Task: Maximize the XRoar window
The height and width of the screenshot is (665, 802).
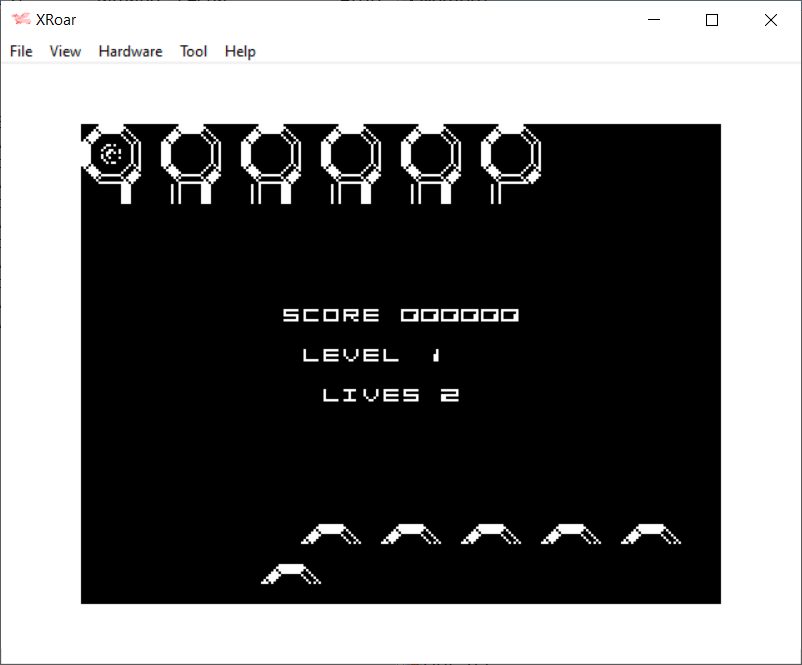Action: 712,20
